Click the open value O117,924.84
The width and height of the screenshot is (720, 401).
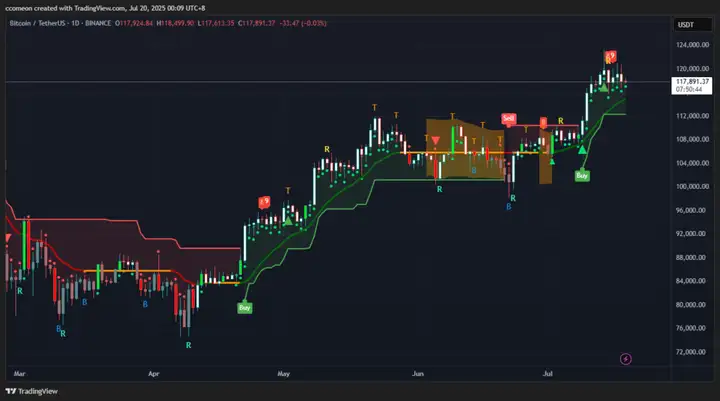(134, 23)
